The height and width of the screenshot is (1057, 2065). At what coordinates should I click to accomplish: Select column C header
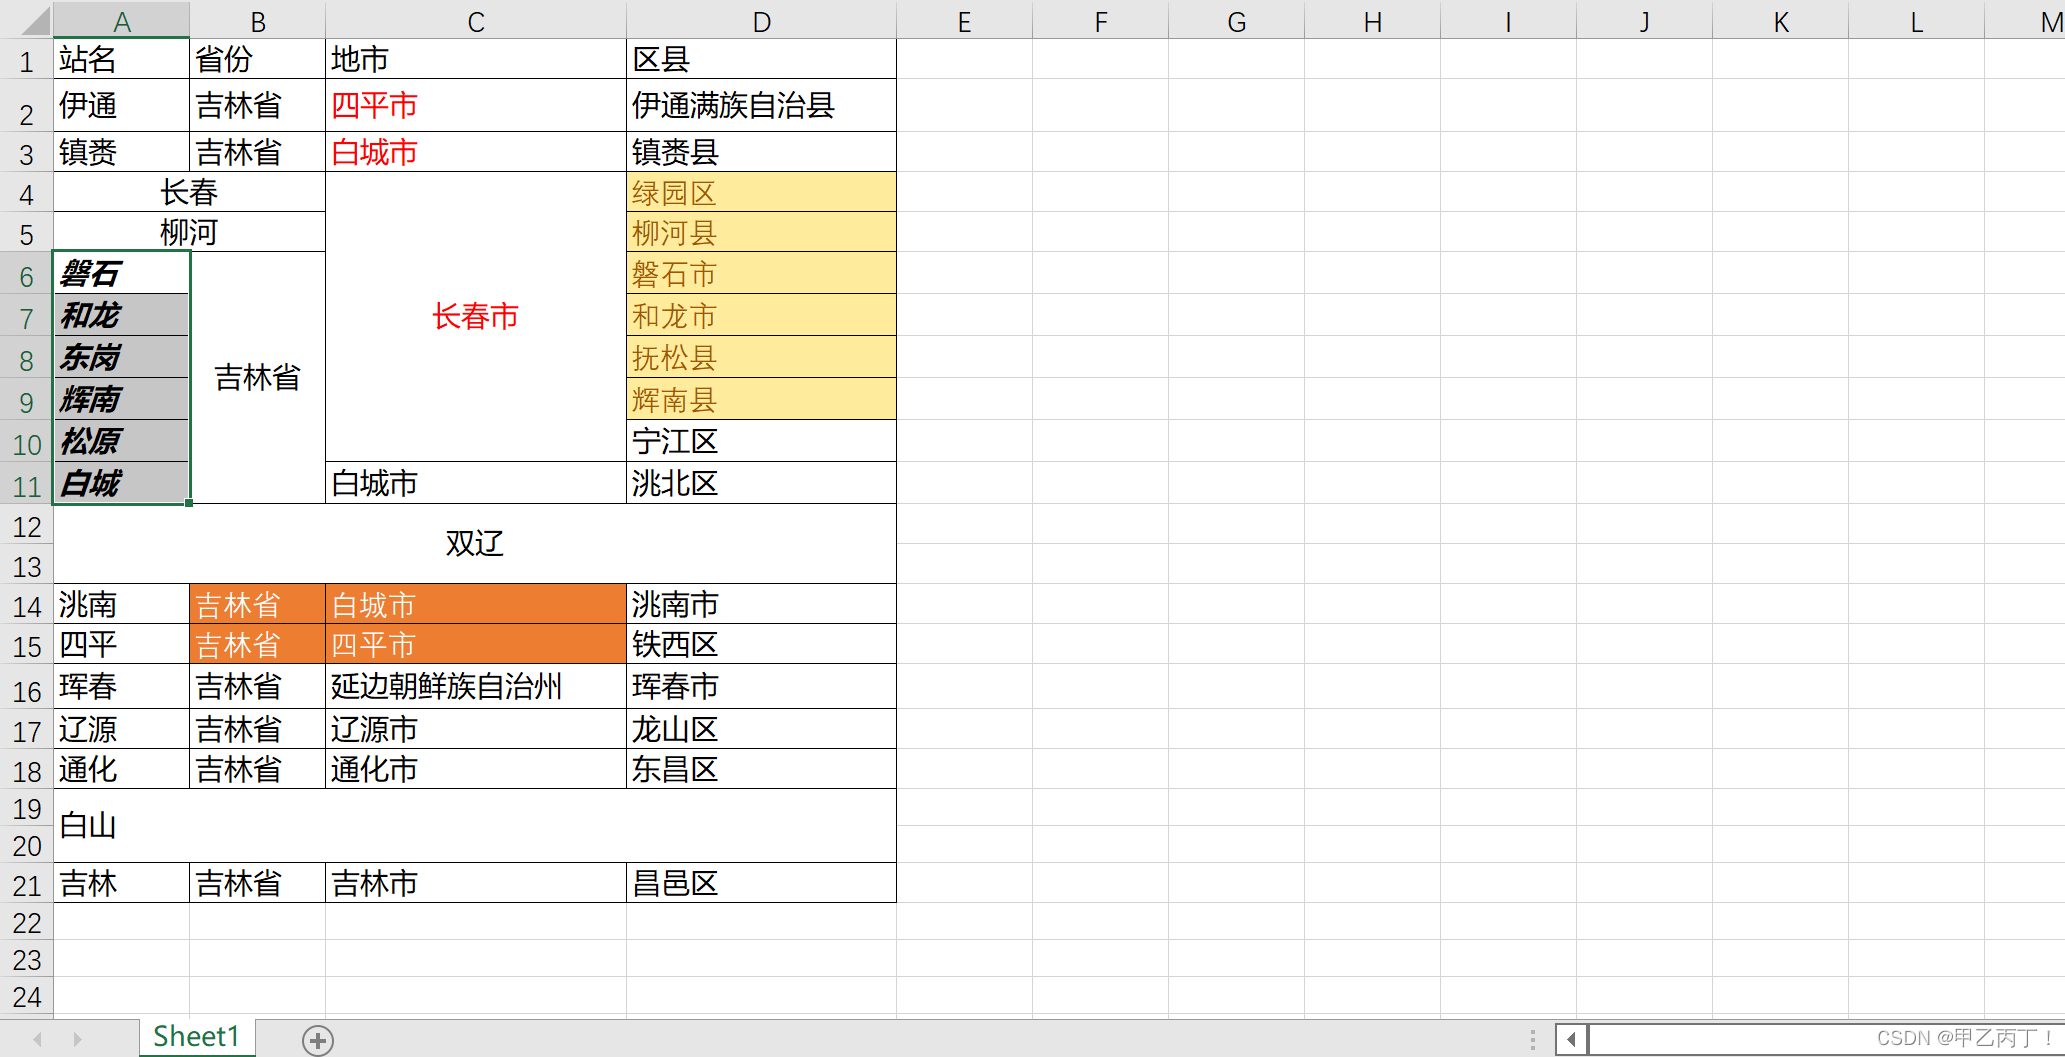coord(476,21)
